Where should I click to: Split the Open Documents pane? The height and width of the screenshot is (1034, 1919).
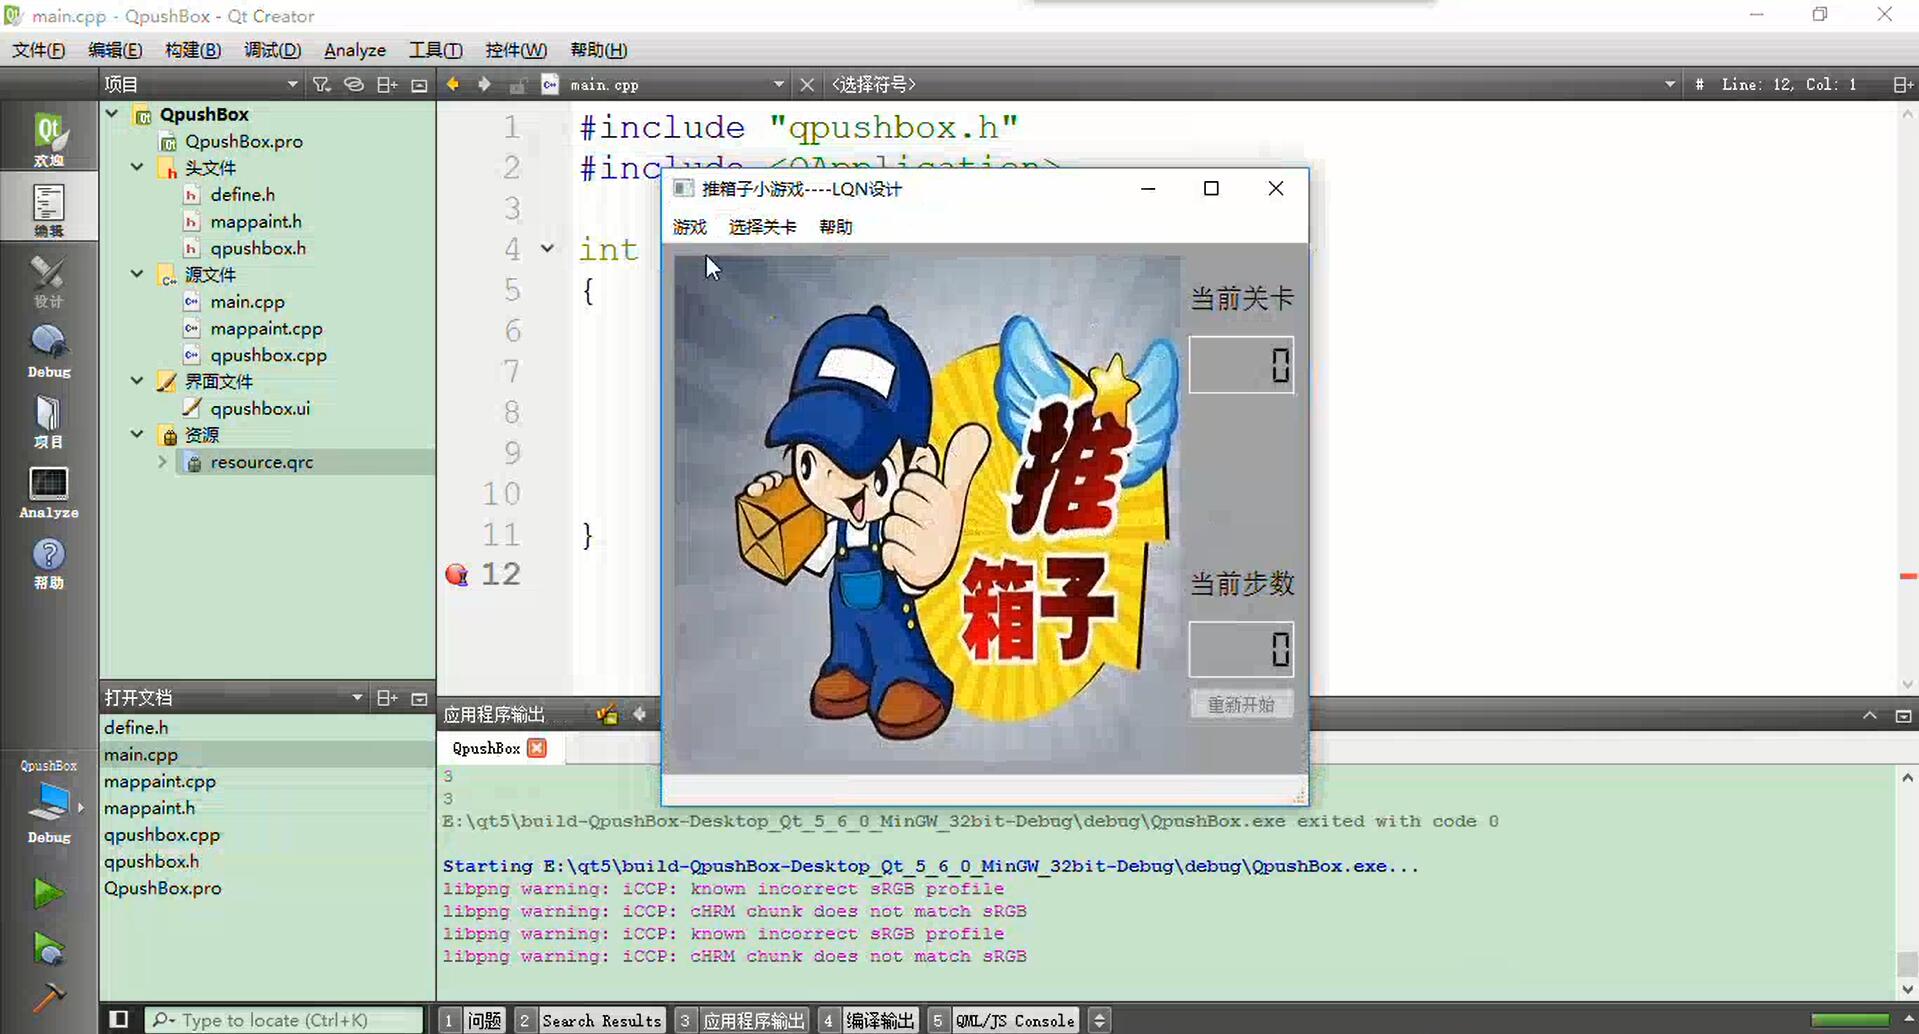pyautogui.click(x=387, y=698)
